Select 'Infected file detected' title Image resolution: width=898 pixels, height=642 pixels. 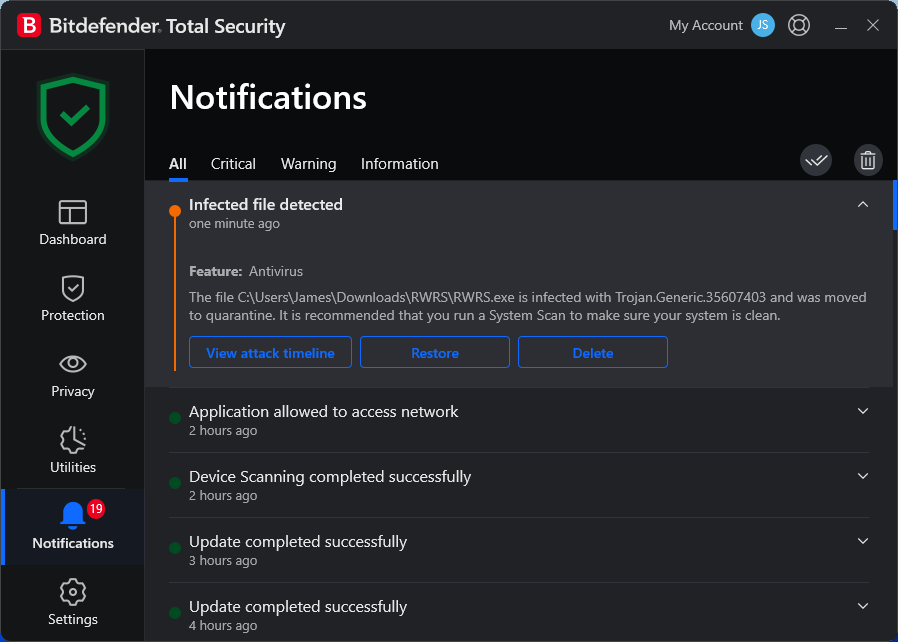(x=266, y=204)
